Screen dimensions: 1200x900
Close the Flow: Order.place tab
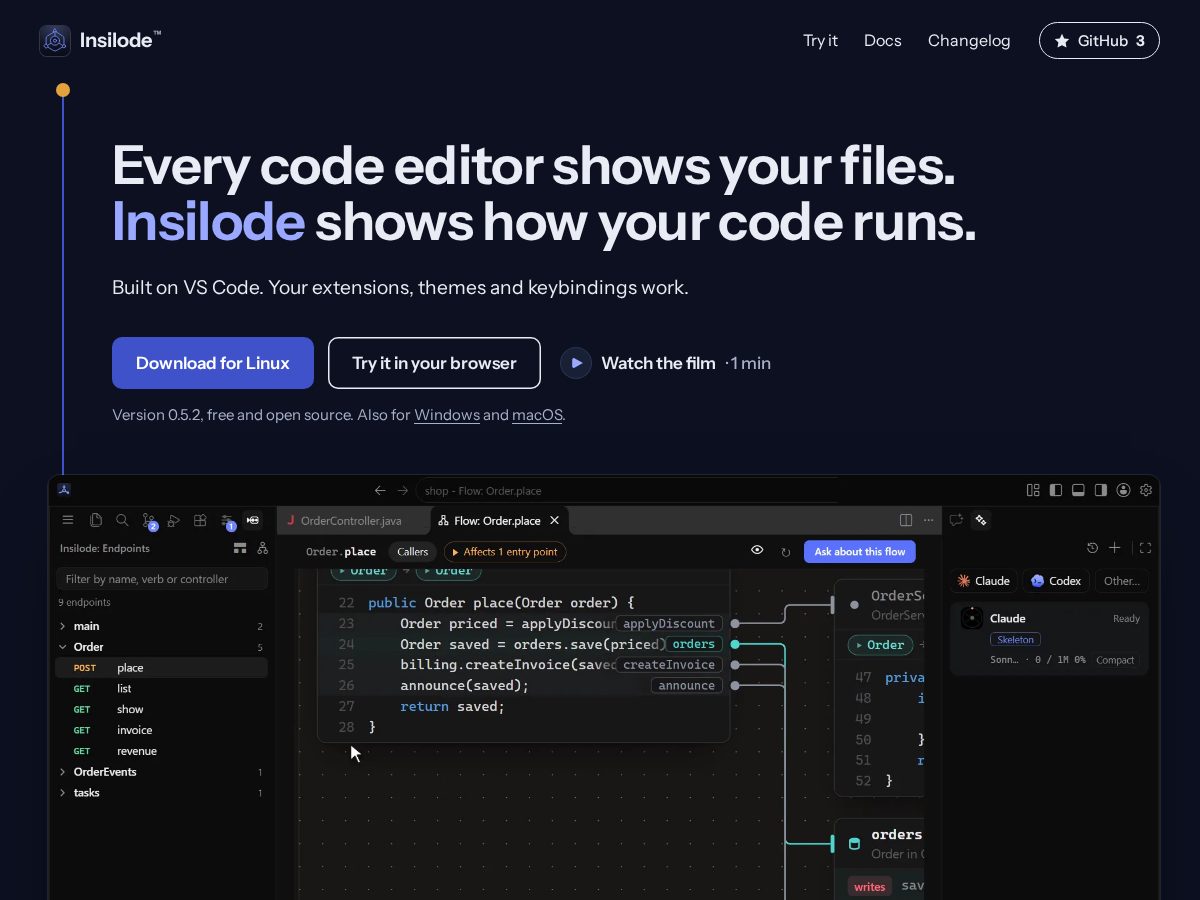point(555,520)
